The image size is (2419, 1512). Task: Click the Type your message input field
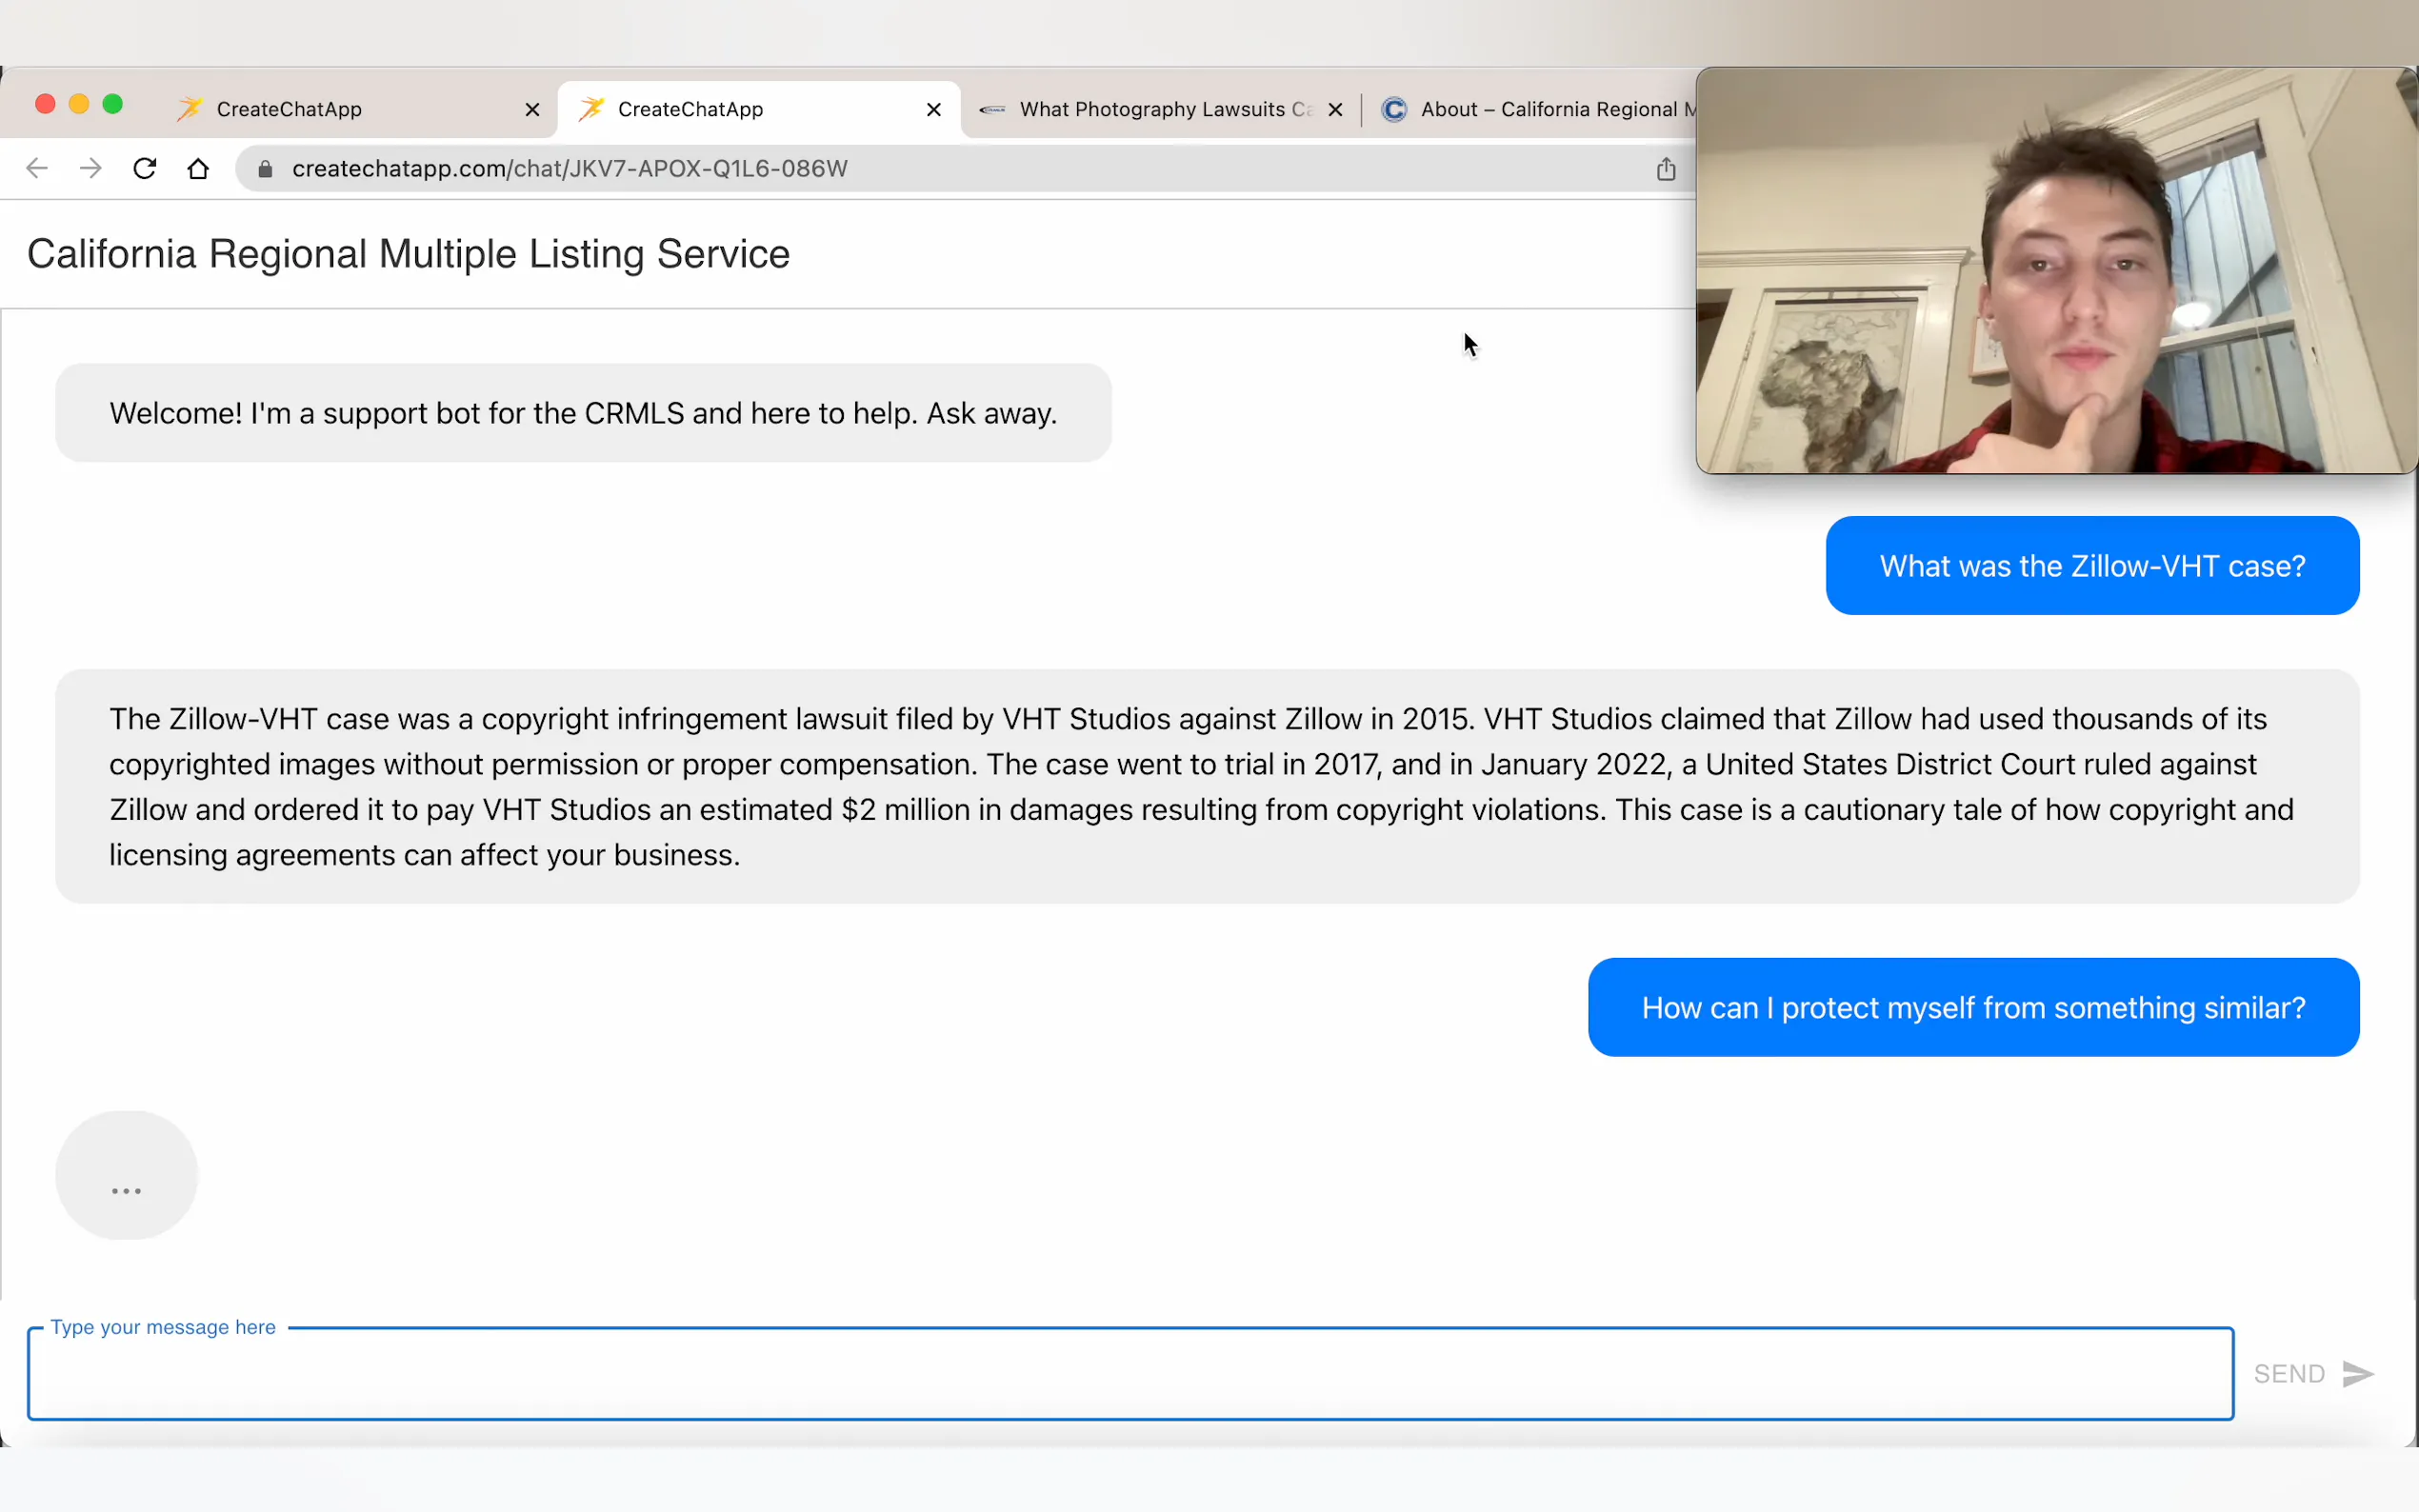1130,1374
